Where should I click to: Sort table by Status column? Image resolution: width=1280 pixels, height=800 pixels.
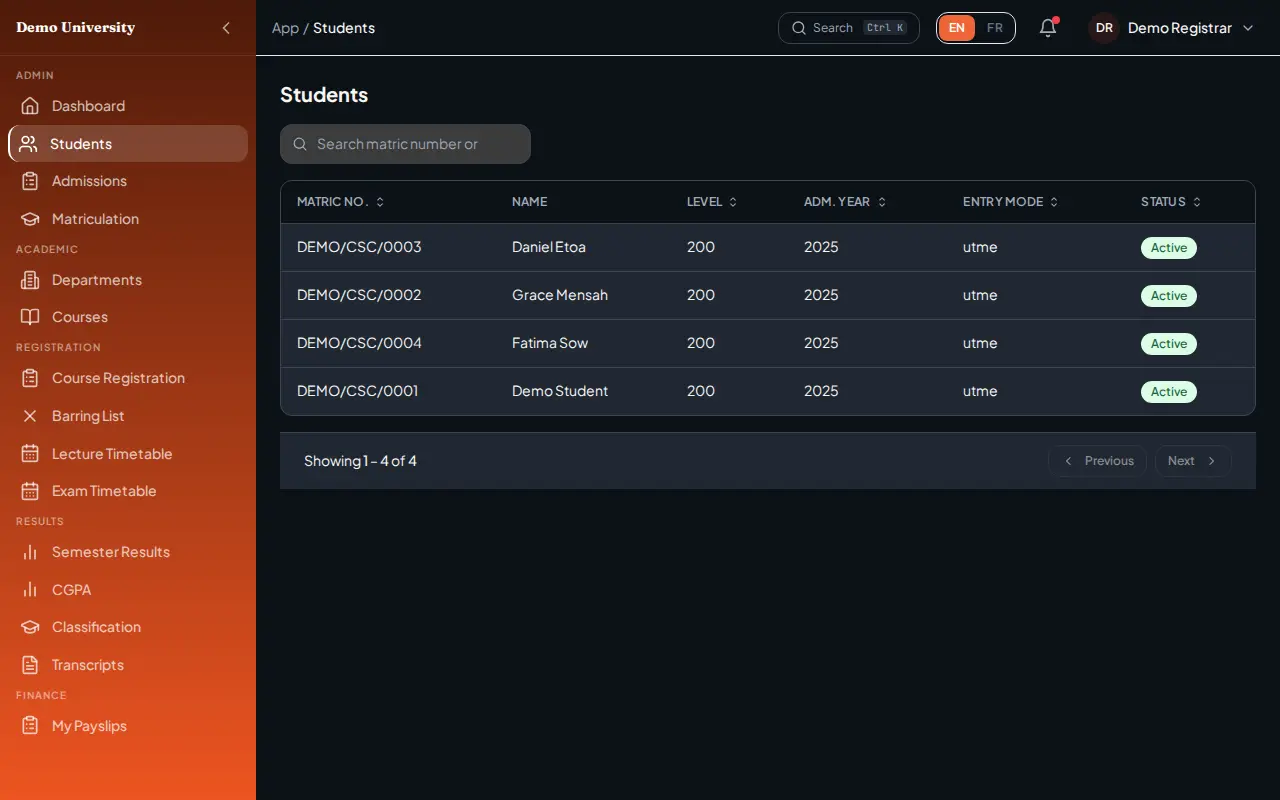coord(1171,202)
